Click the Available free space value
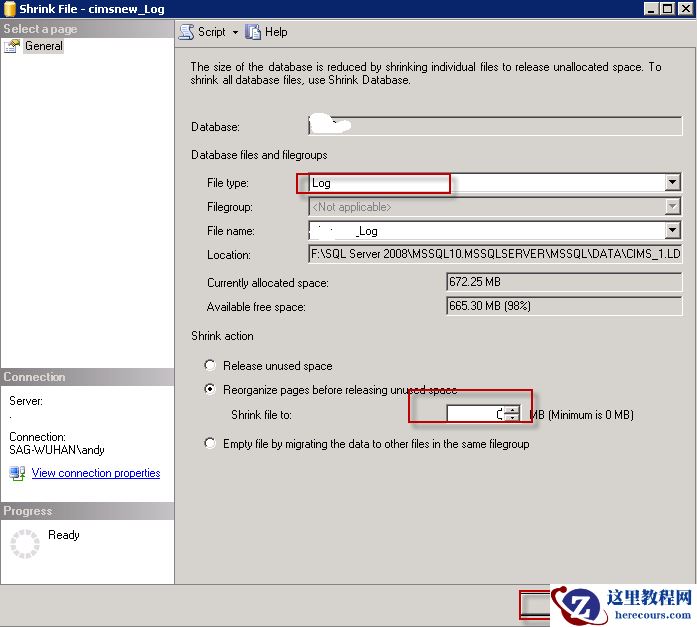Screen dimensions: 697x627 tap(564, 306)
